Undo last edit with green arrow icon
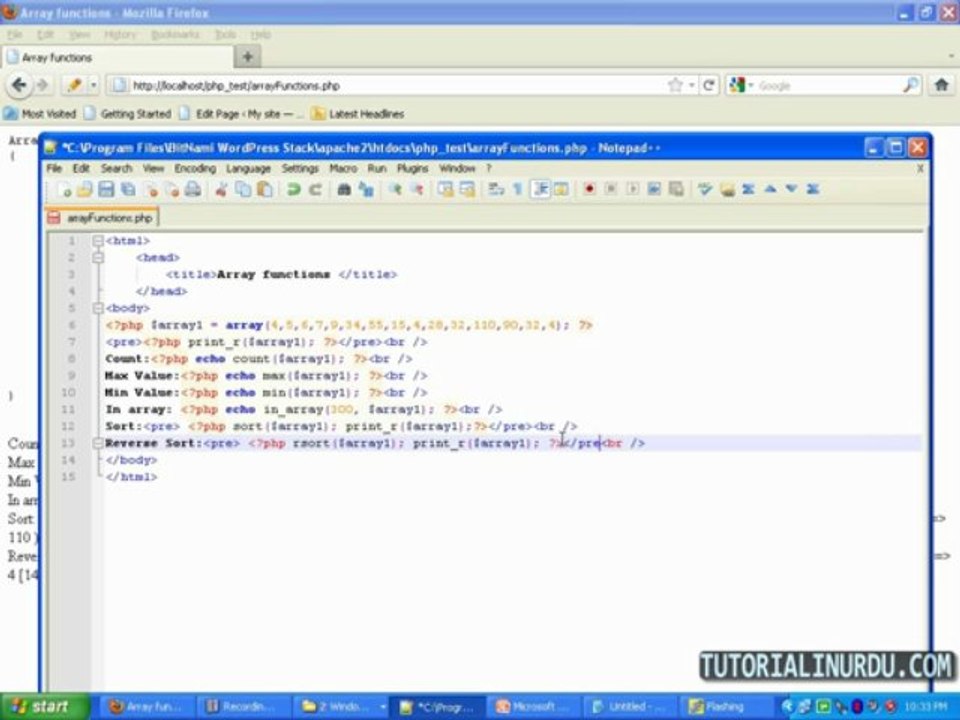The height and width of the screenshot is (720, 960). [294, 190]
